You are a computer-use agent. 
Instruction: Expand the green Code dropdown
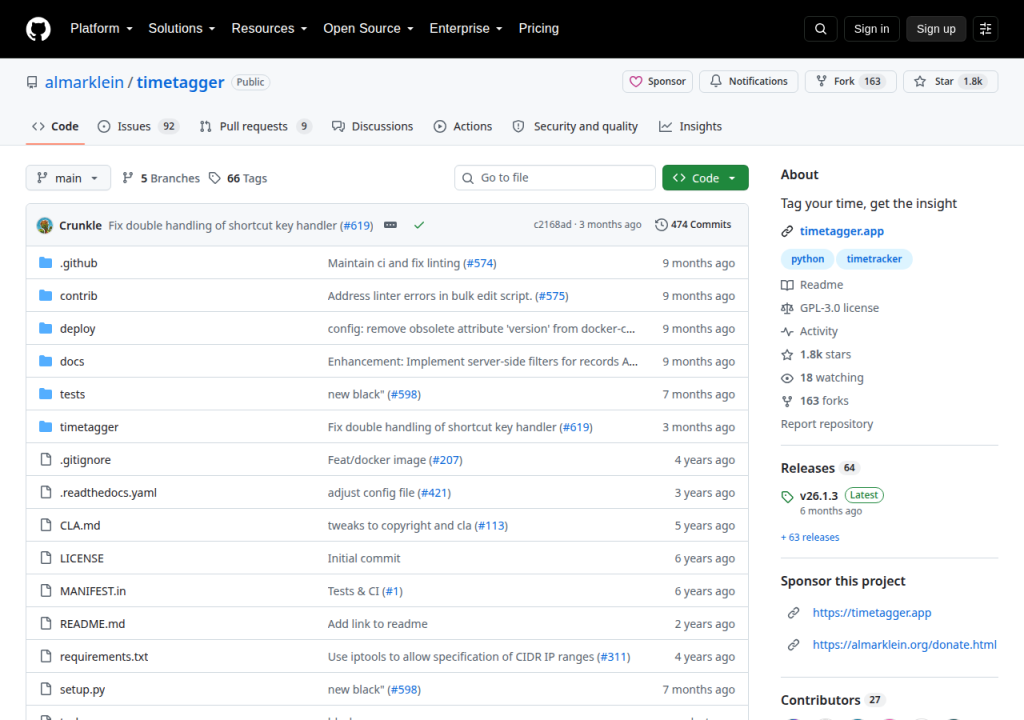coord(705,178)
